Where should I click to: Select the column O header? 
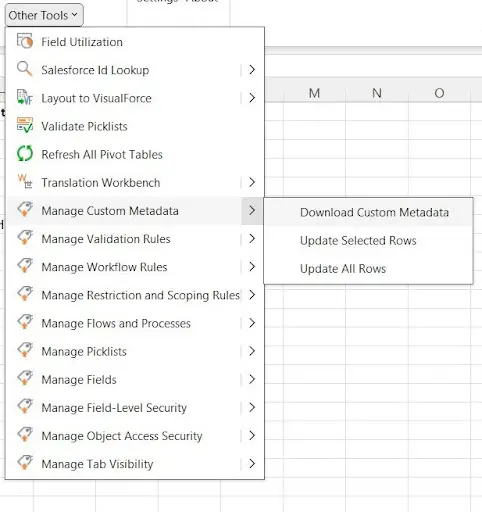point(439,93)
